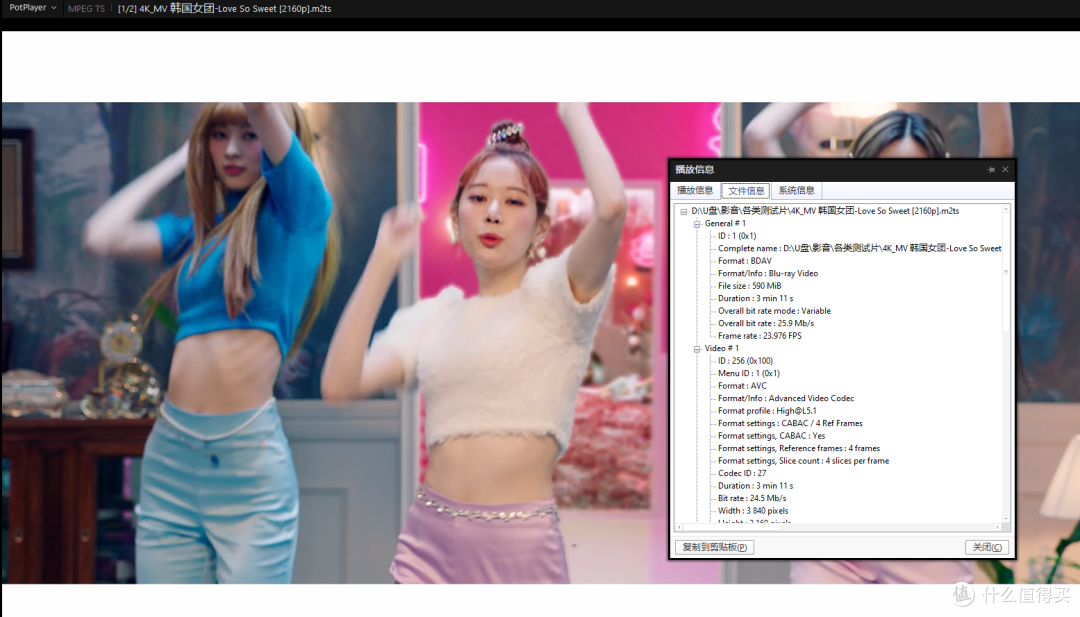
Task: Select the Format : BDAV row
Action: coord(745,261)
